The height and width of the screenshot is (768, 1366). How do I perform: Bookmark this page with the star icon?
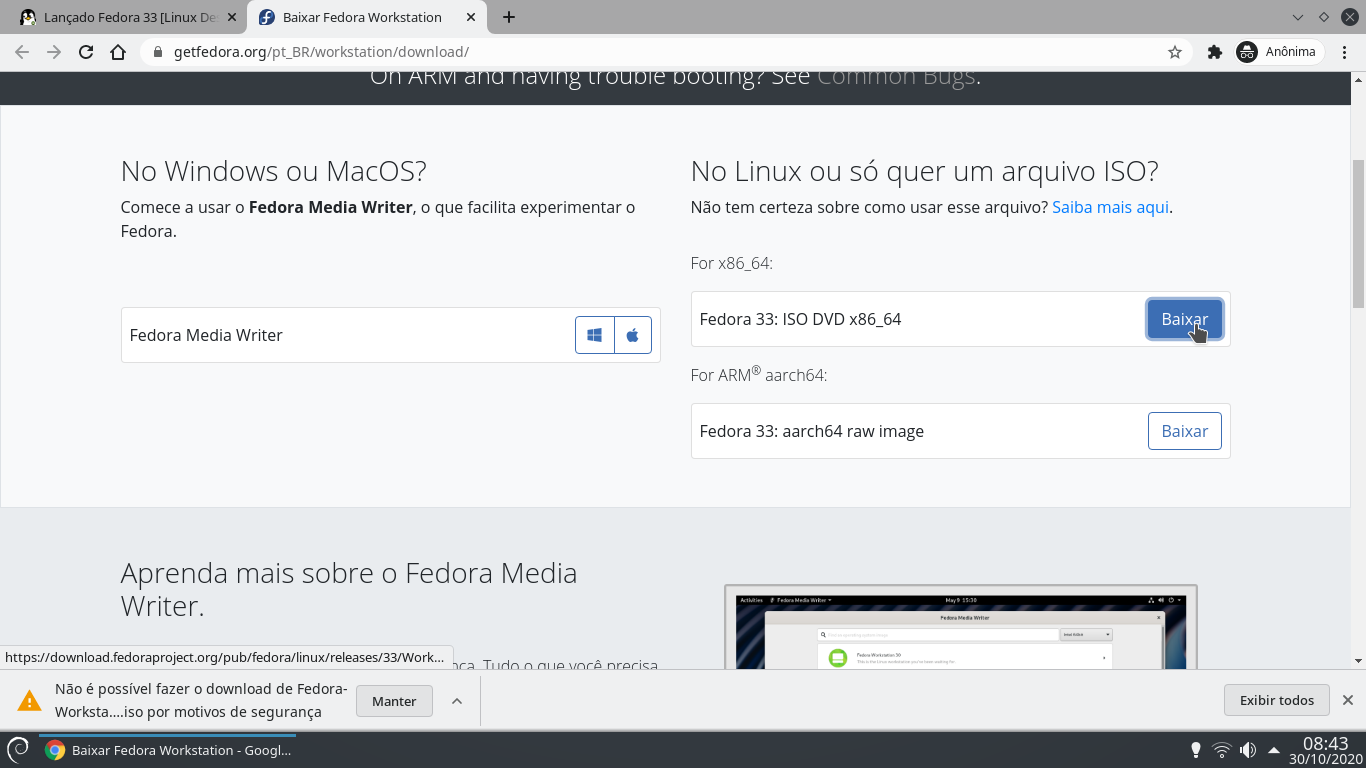tap(1175, 52)
